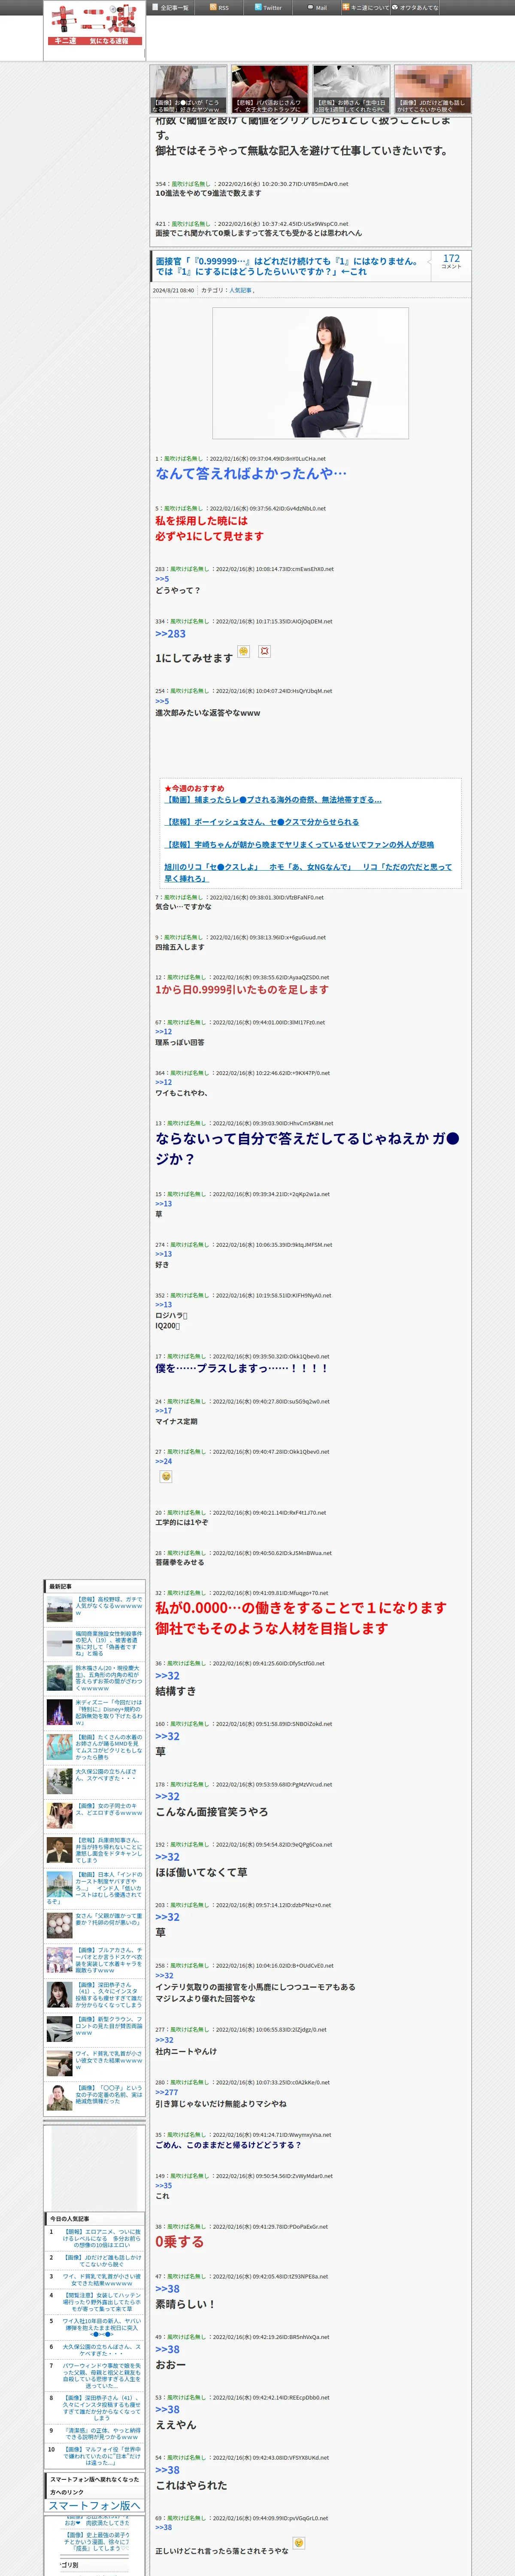Click the Disney castle thumbnail
The width and height of the screenshot is (515, 2576).
tap(59, 1712)
